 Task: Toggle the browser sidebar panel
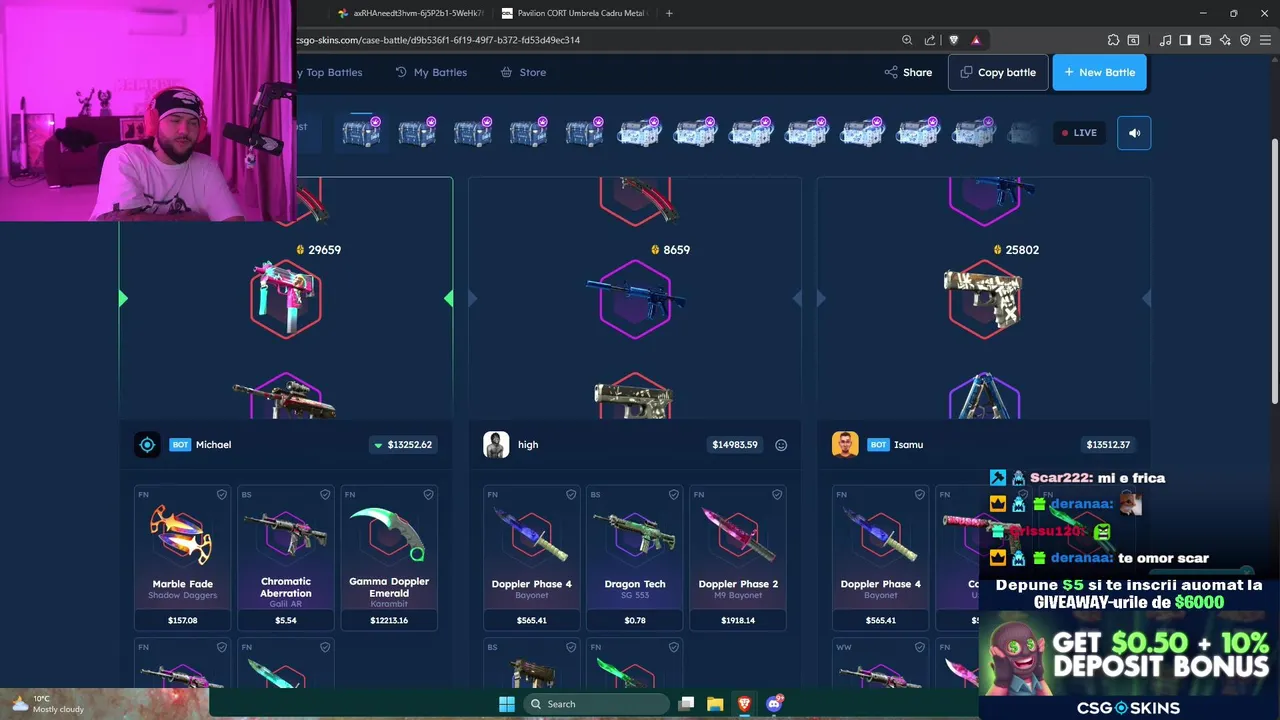[x=1185, y=40]
